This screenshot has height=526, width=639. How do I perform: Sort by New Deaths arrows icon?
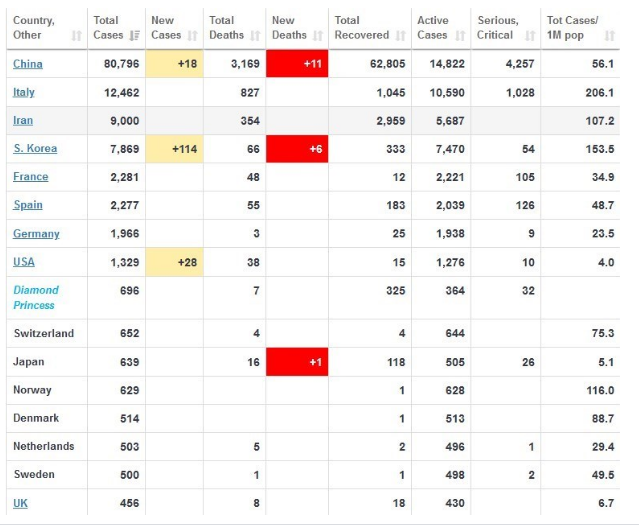click(318, 36)
